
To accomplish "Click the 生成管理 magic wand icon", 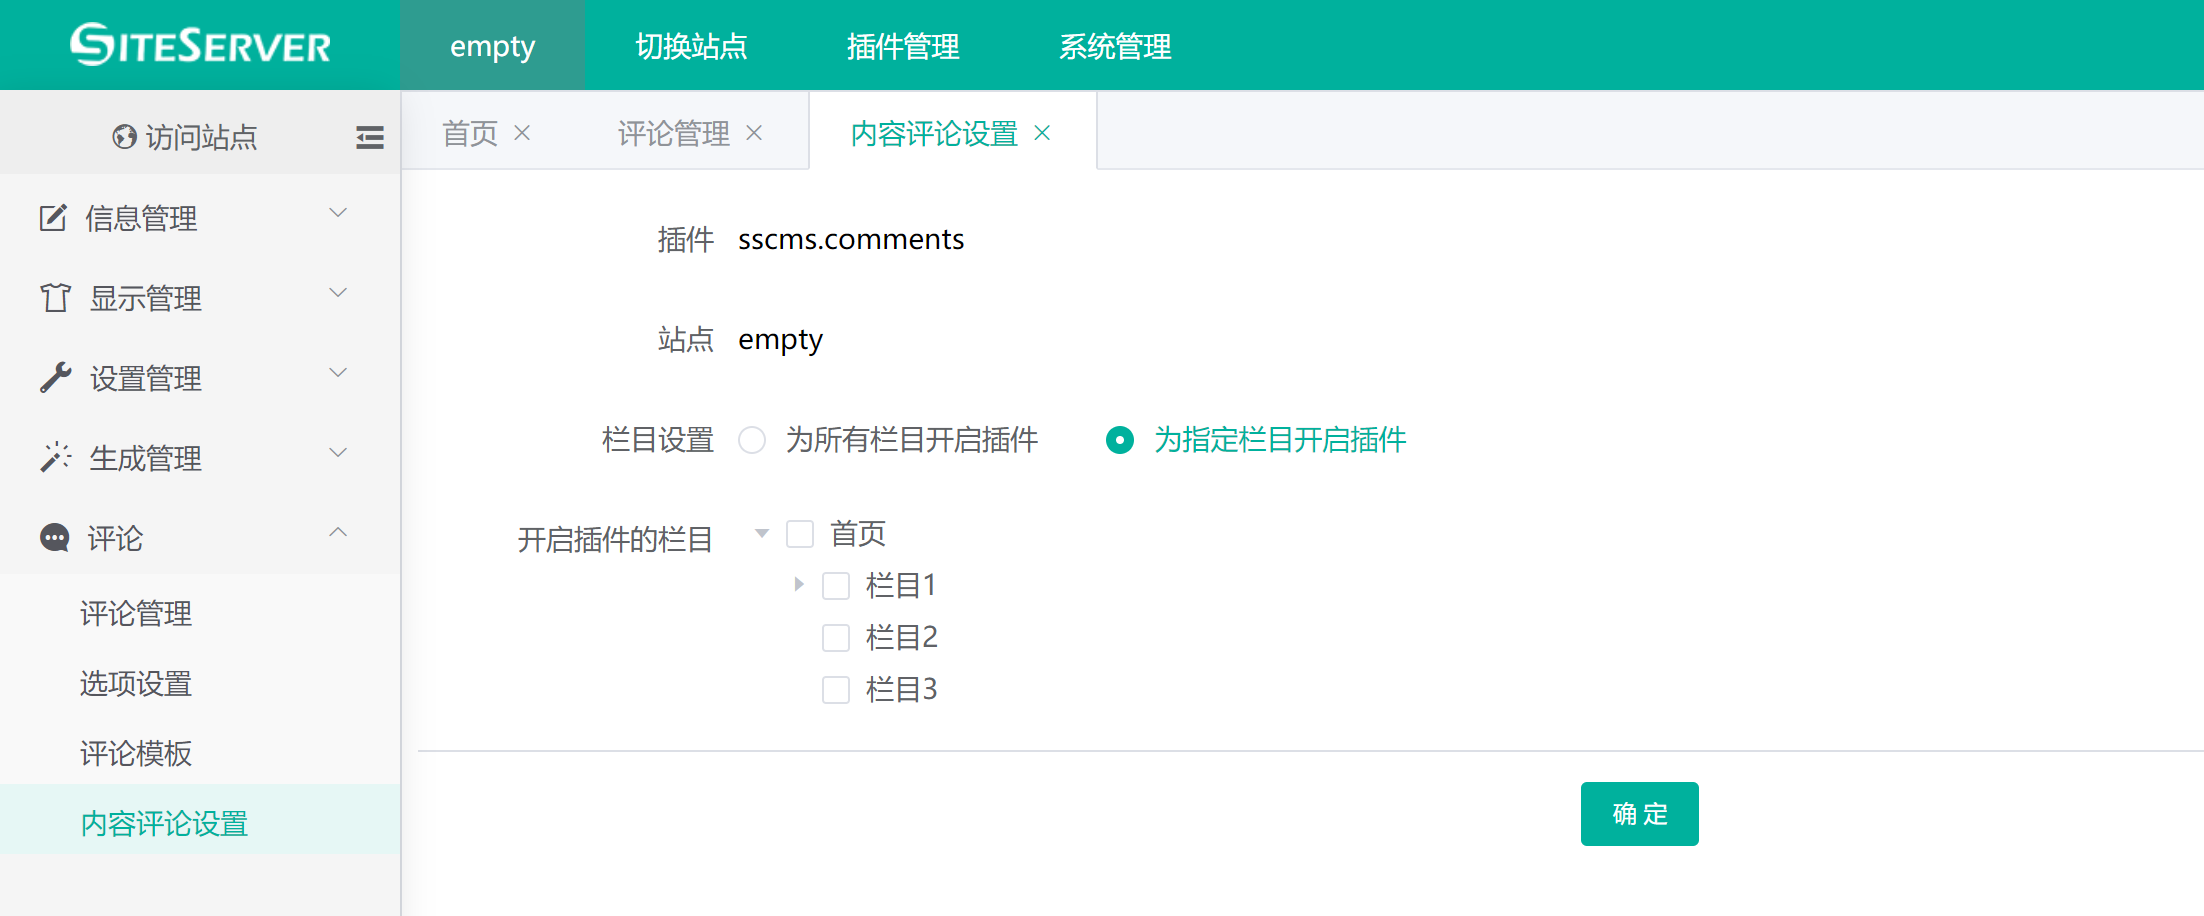I will [55, 457].
